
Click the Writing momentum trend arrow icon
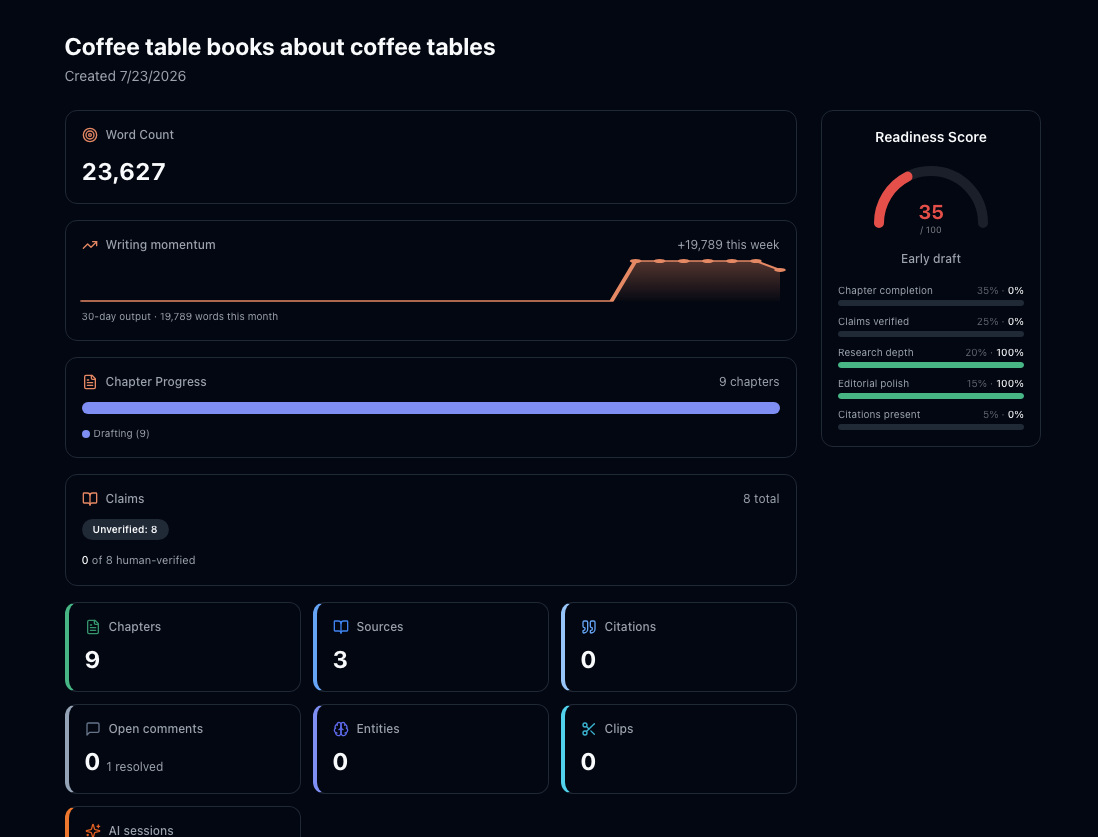coord(90,245)
